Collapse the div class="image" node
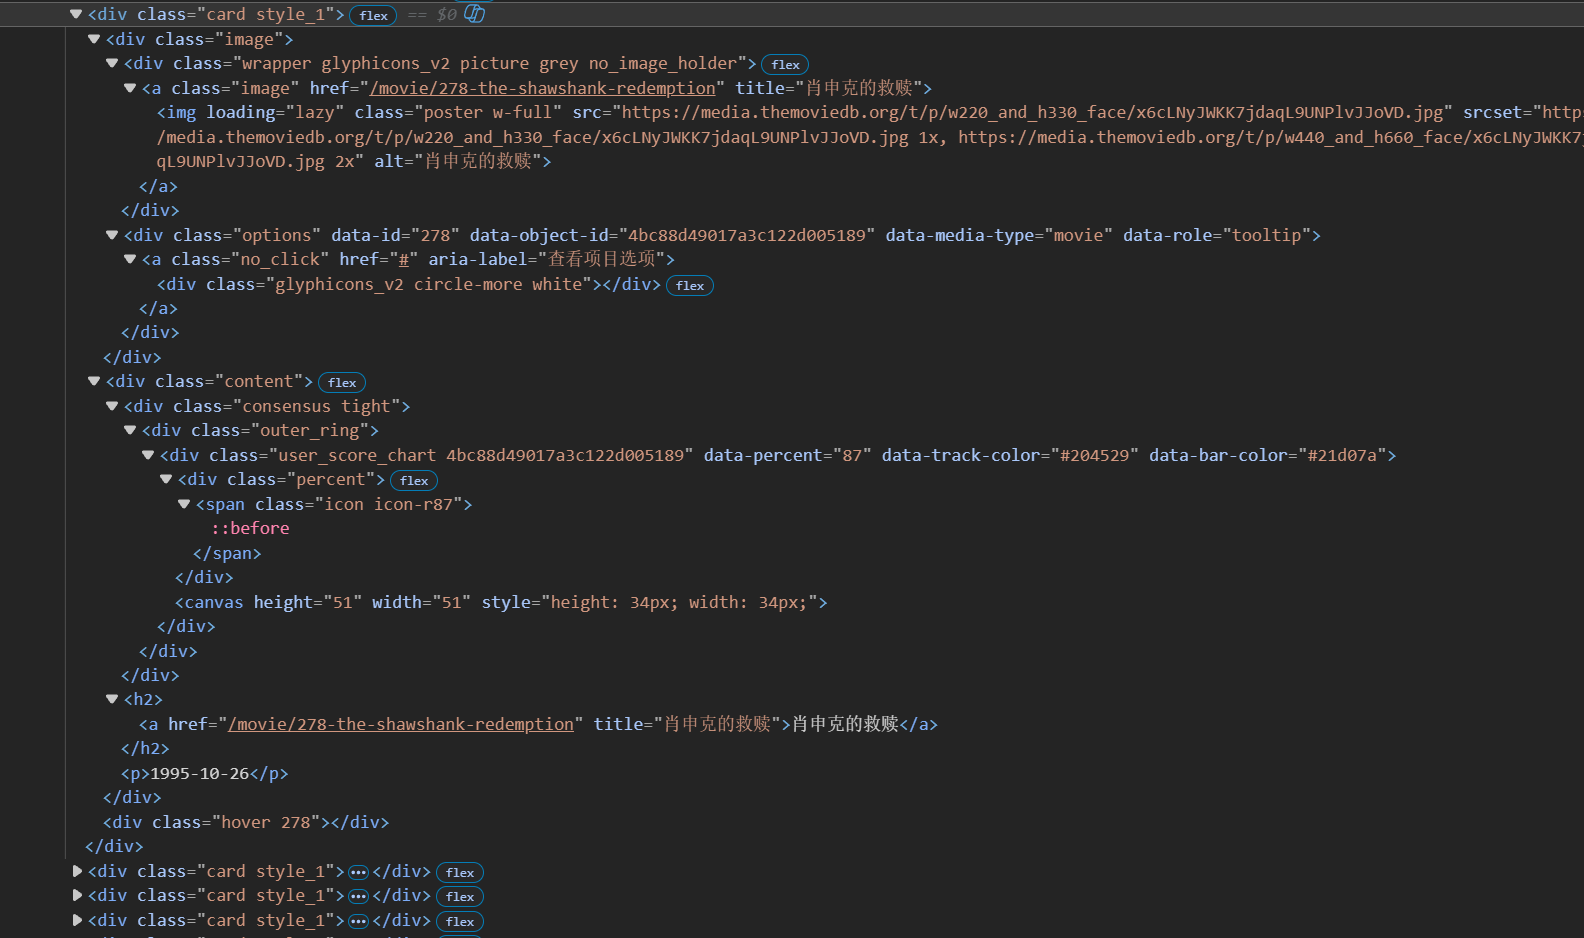The width and height of the screenshot is (1584, 938). 94,39
